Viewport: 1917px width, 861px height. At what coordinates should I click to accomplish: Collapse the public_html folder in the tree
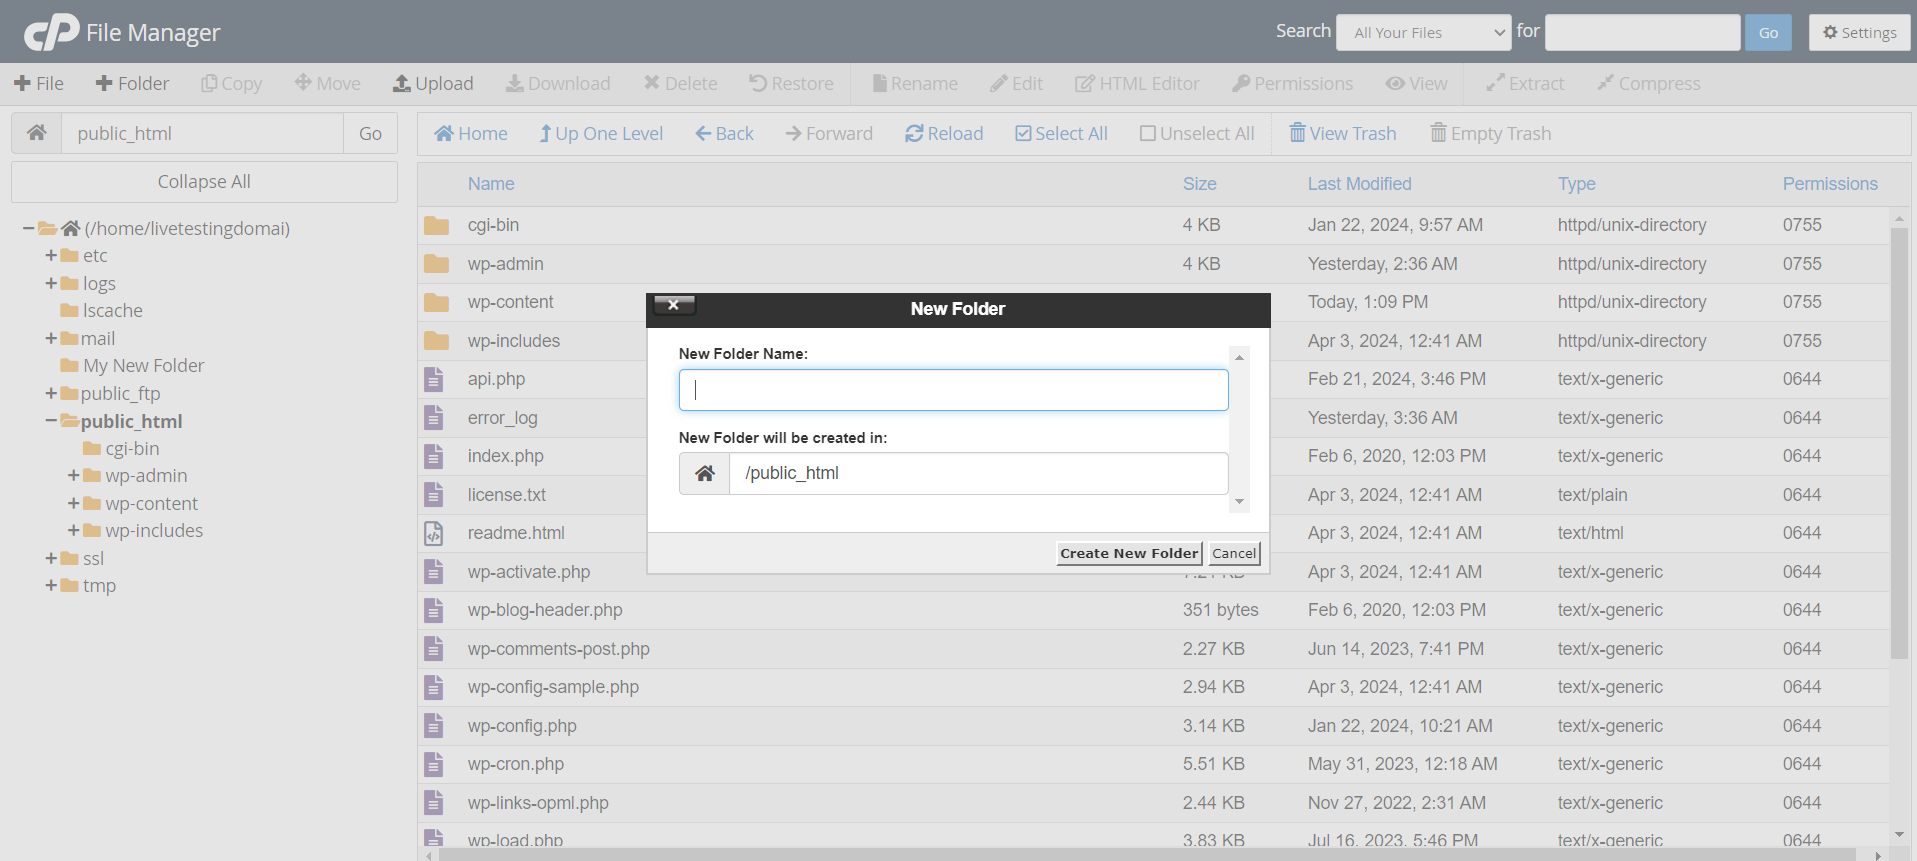click(x=51, y=421)
